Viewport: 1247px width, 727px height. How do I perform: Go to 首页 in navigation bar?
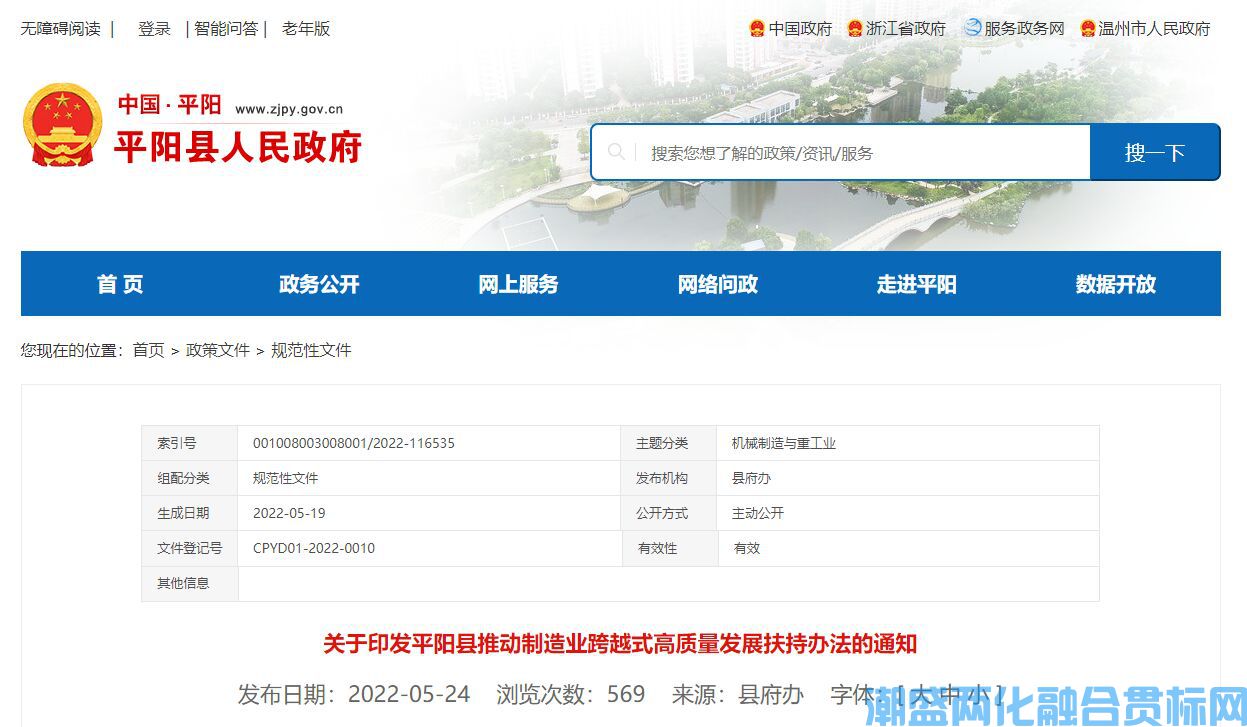coord(120,284)
